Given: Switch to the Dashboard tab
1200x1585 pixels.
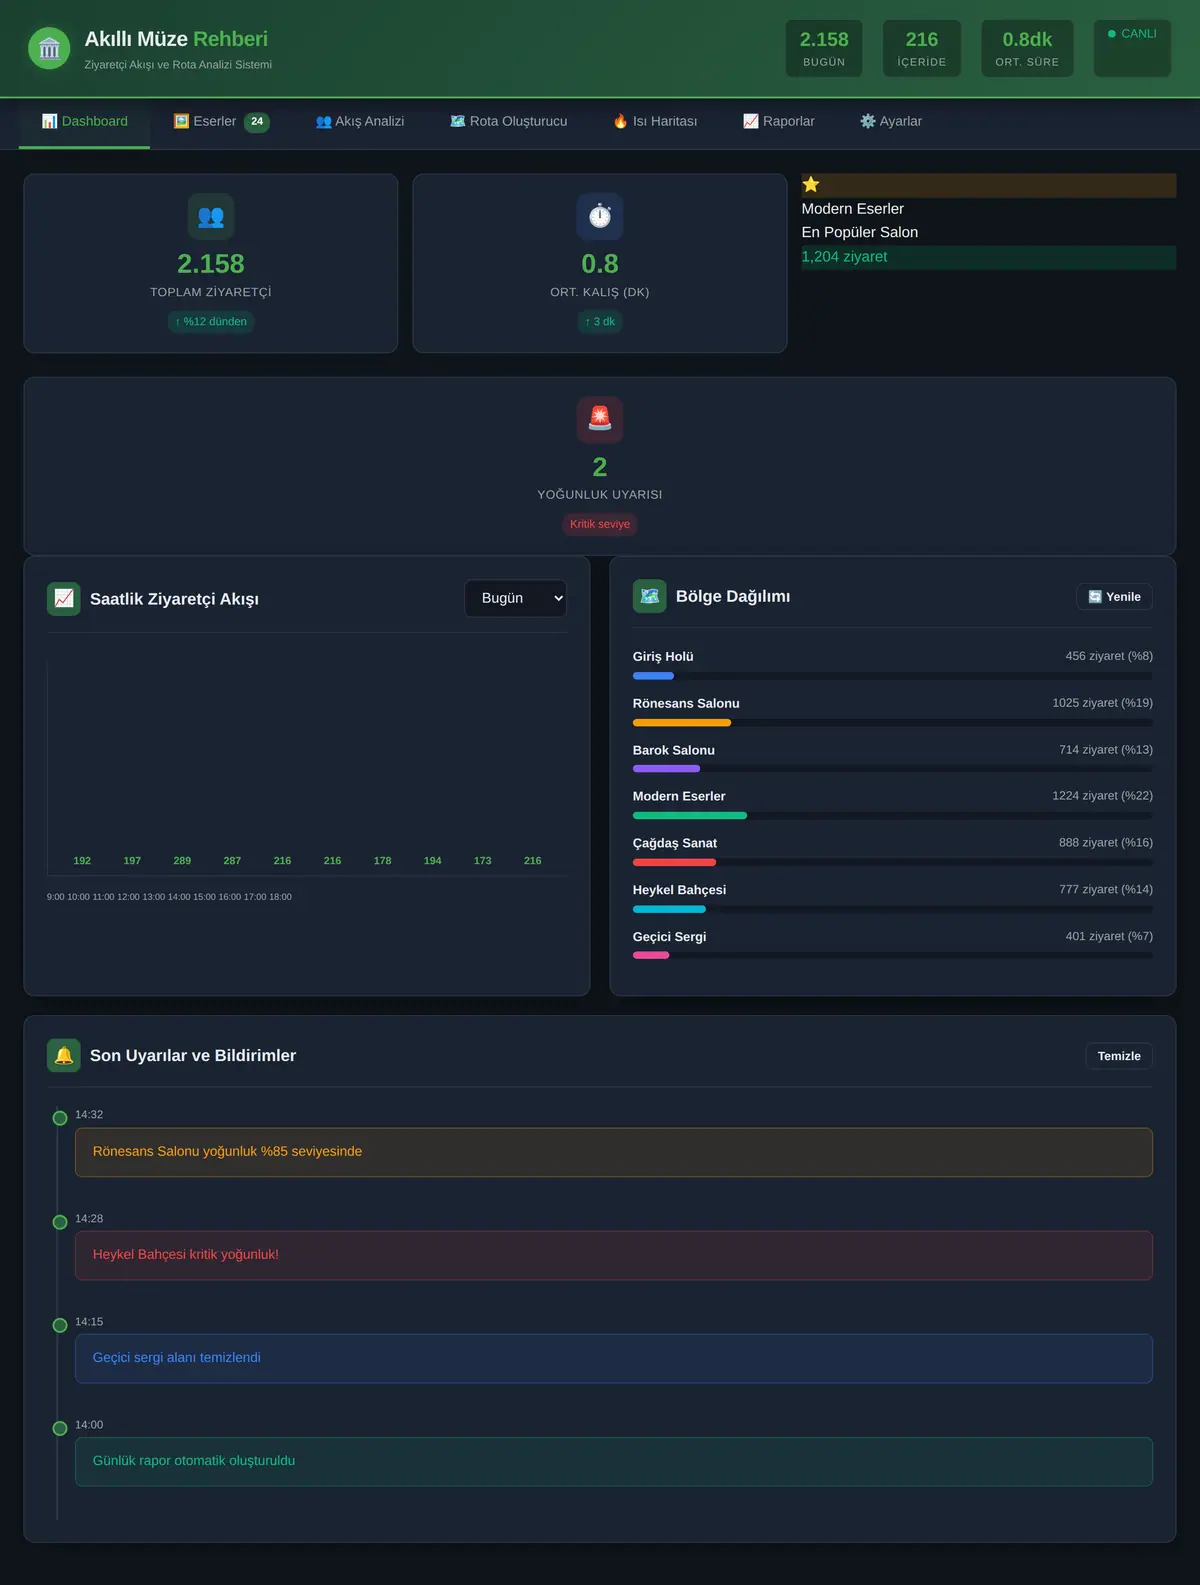Looking at the screenshot, I should coord(84,122).
